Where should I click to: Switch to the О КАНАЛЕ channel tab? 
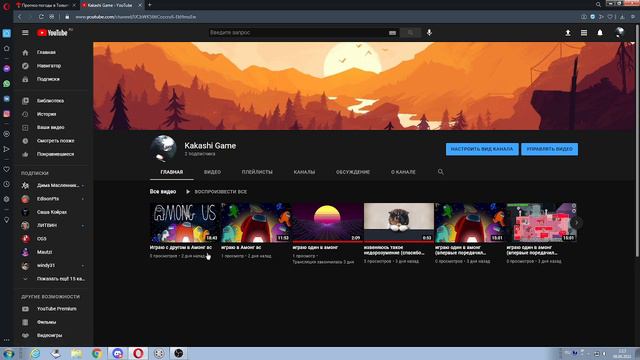403,172
